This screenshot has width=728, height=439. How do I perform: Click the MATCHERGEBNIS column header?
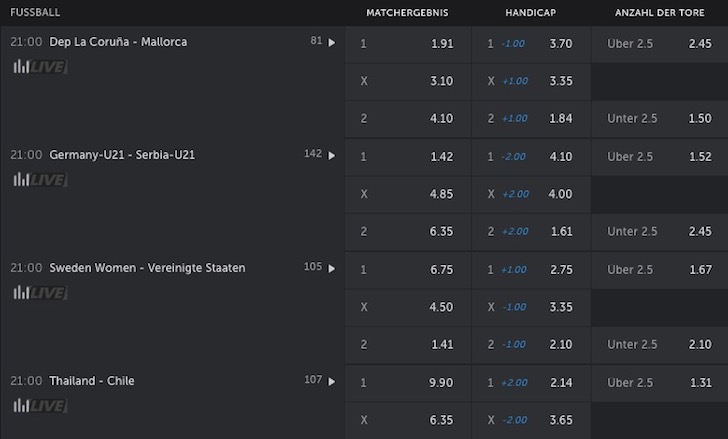coord(407,13)
